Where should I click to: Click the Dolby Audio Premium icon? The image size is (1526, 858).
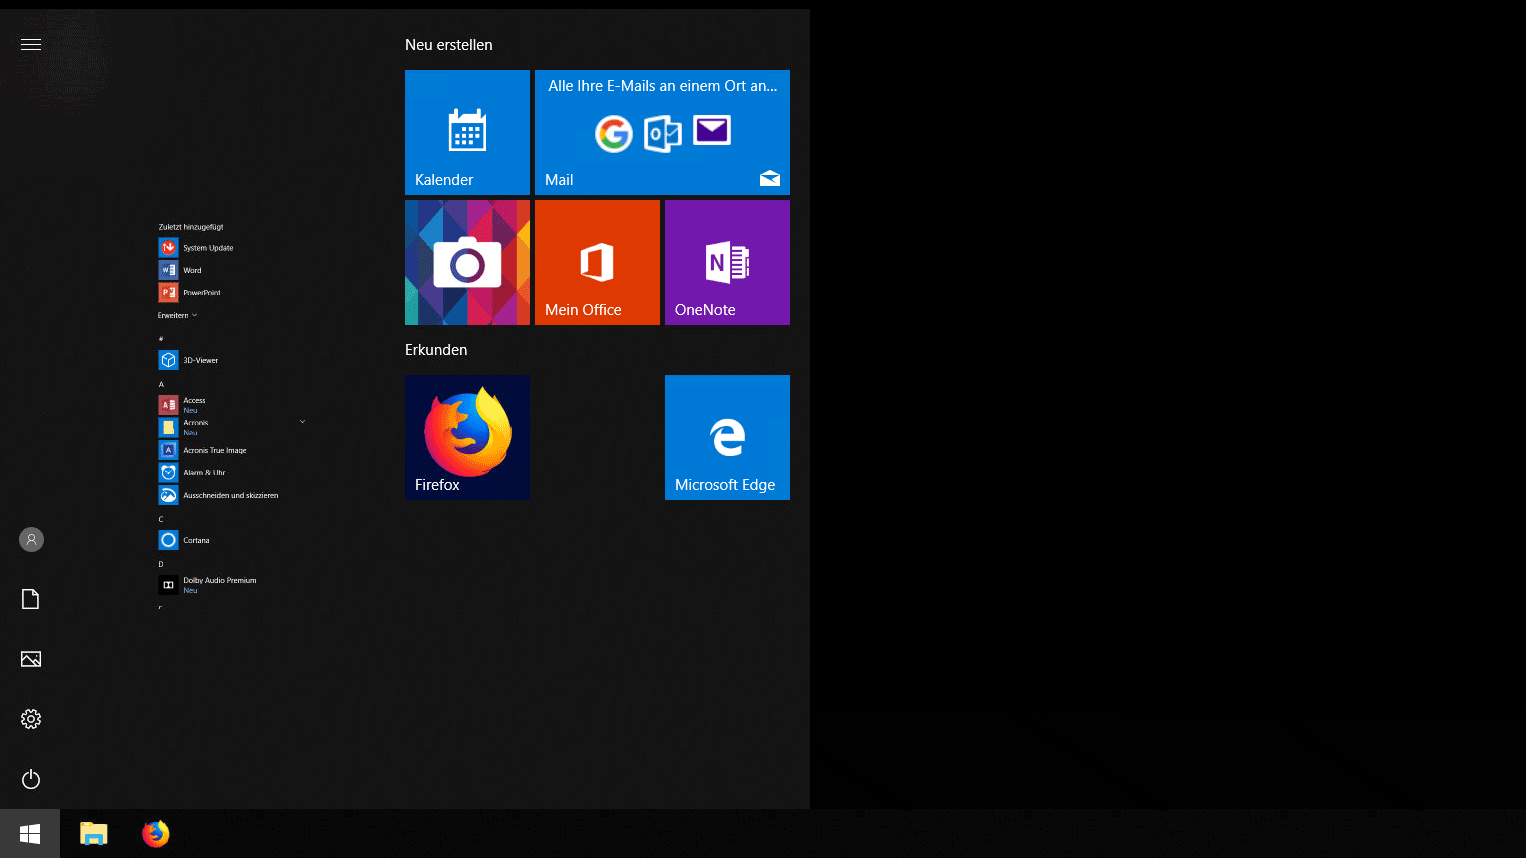point(168,585)
